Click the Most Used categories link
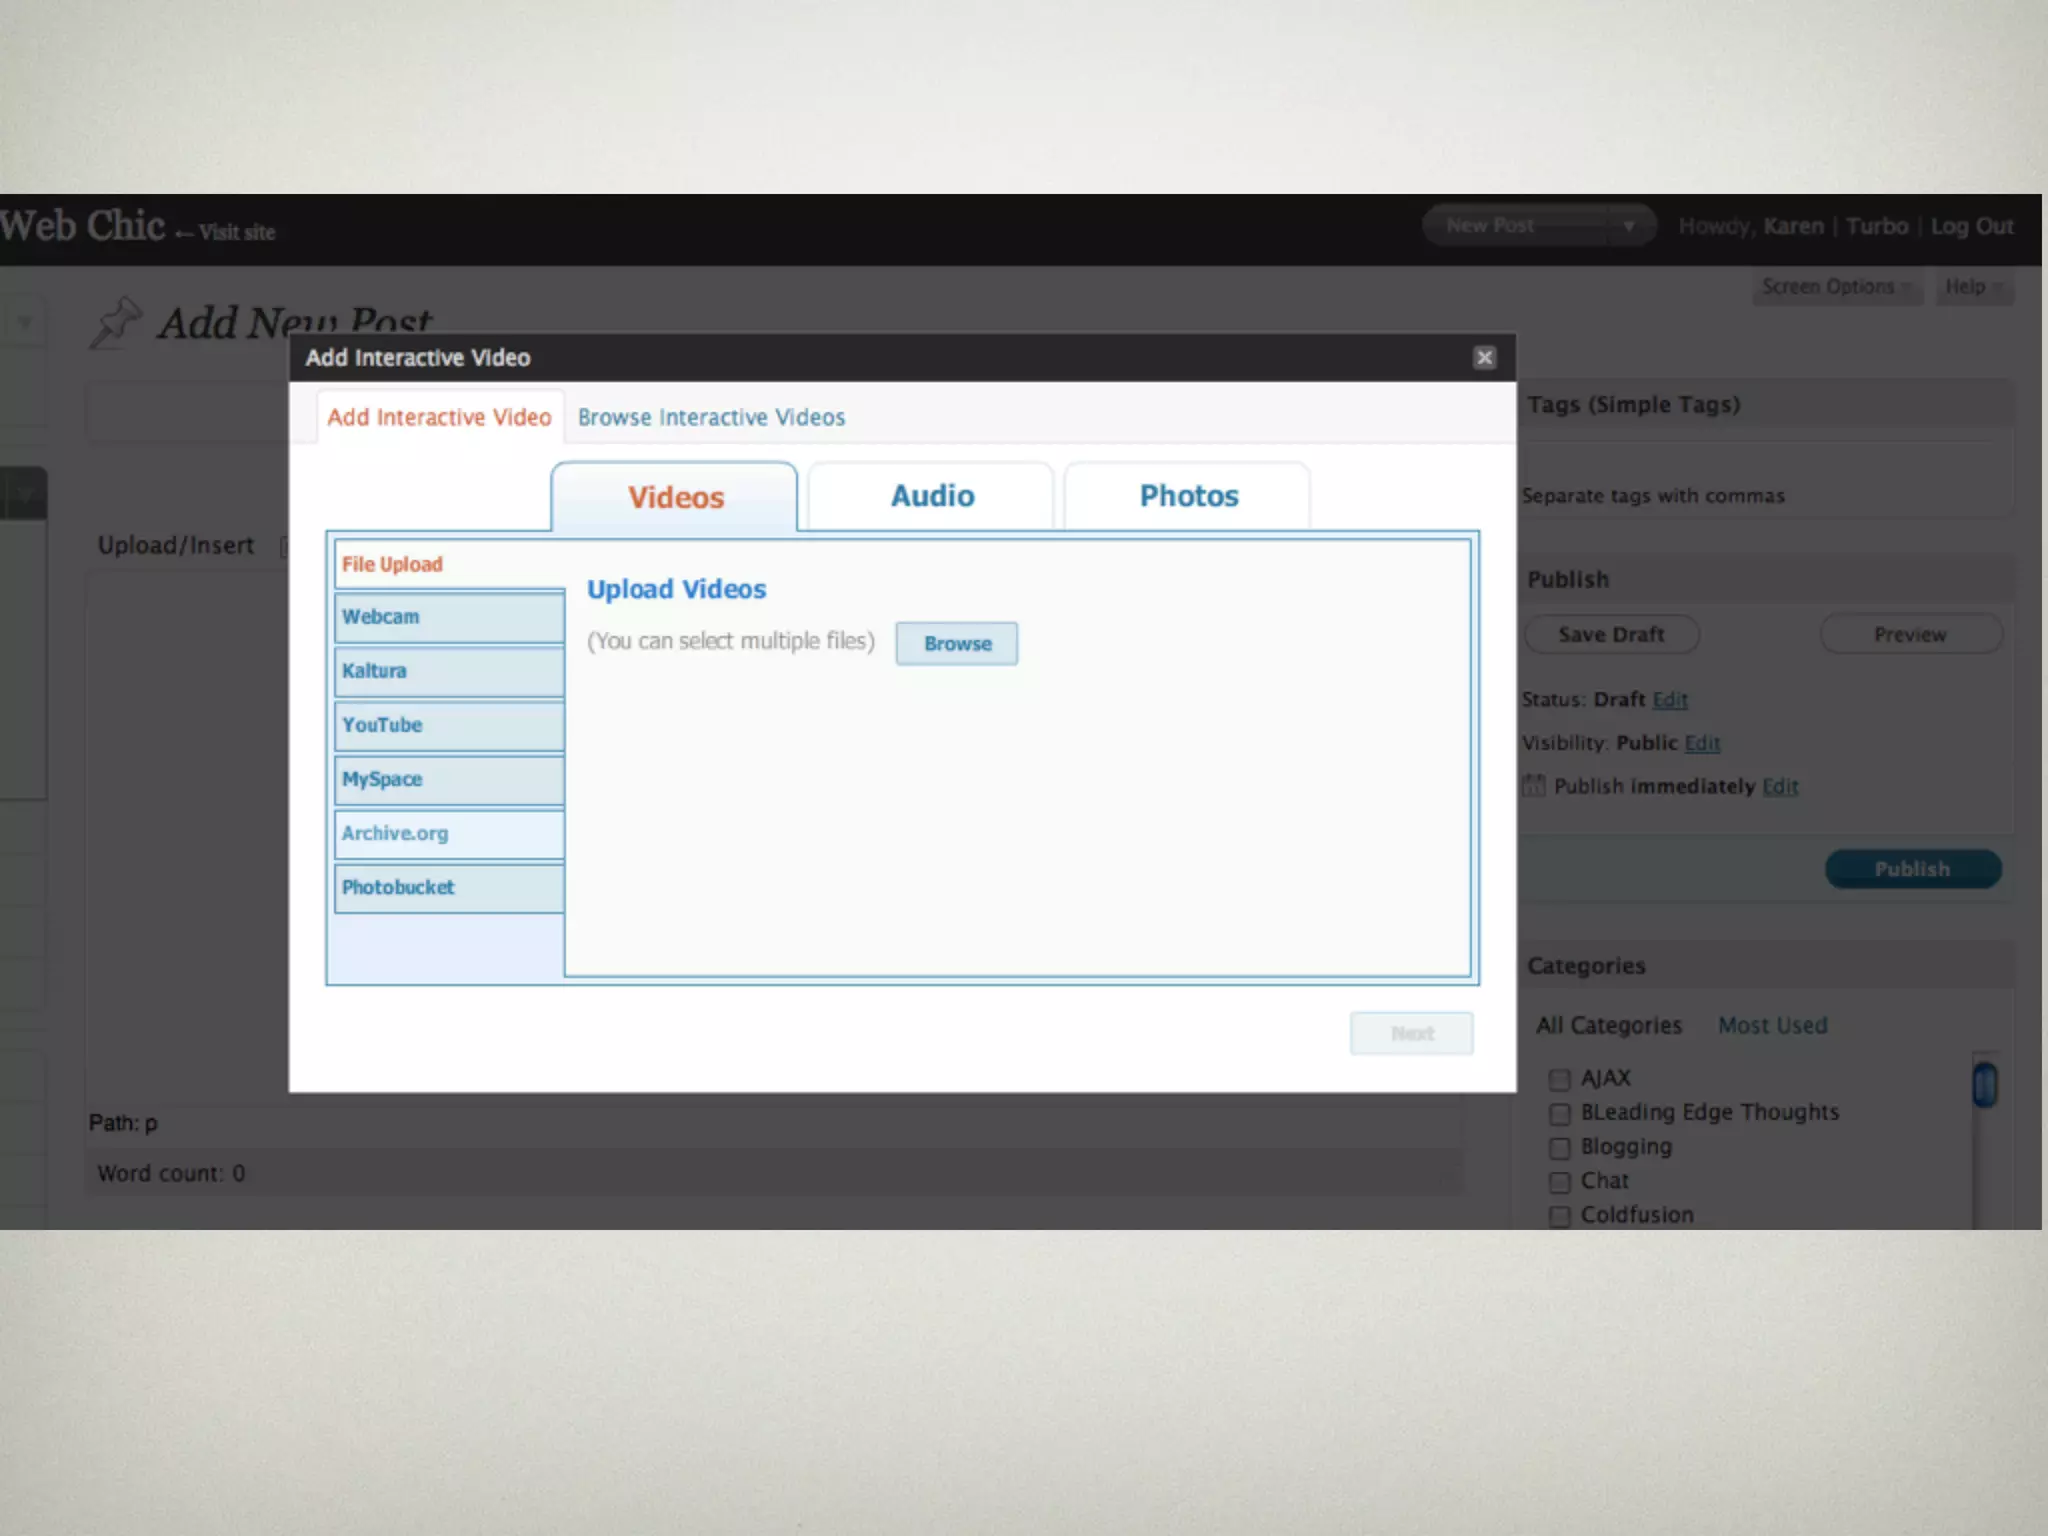This screenshot has height=1536, width=2048. pyautogui.click(x=1772, y=1025)
